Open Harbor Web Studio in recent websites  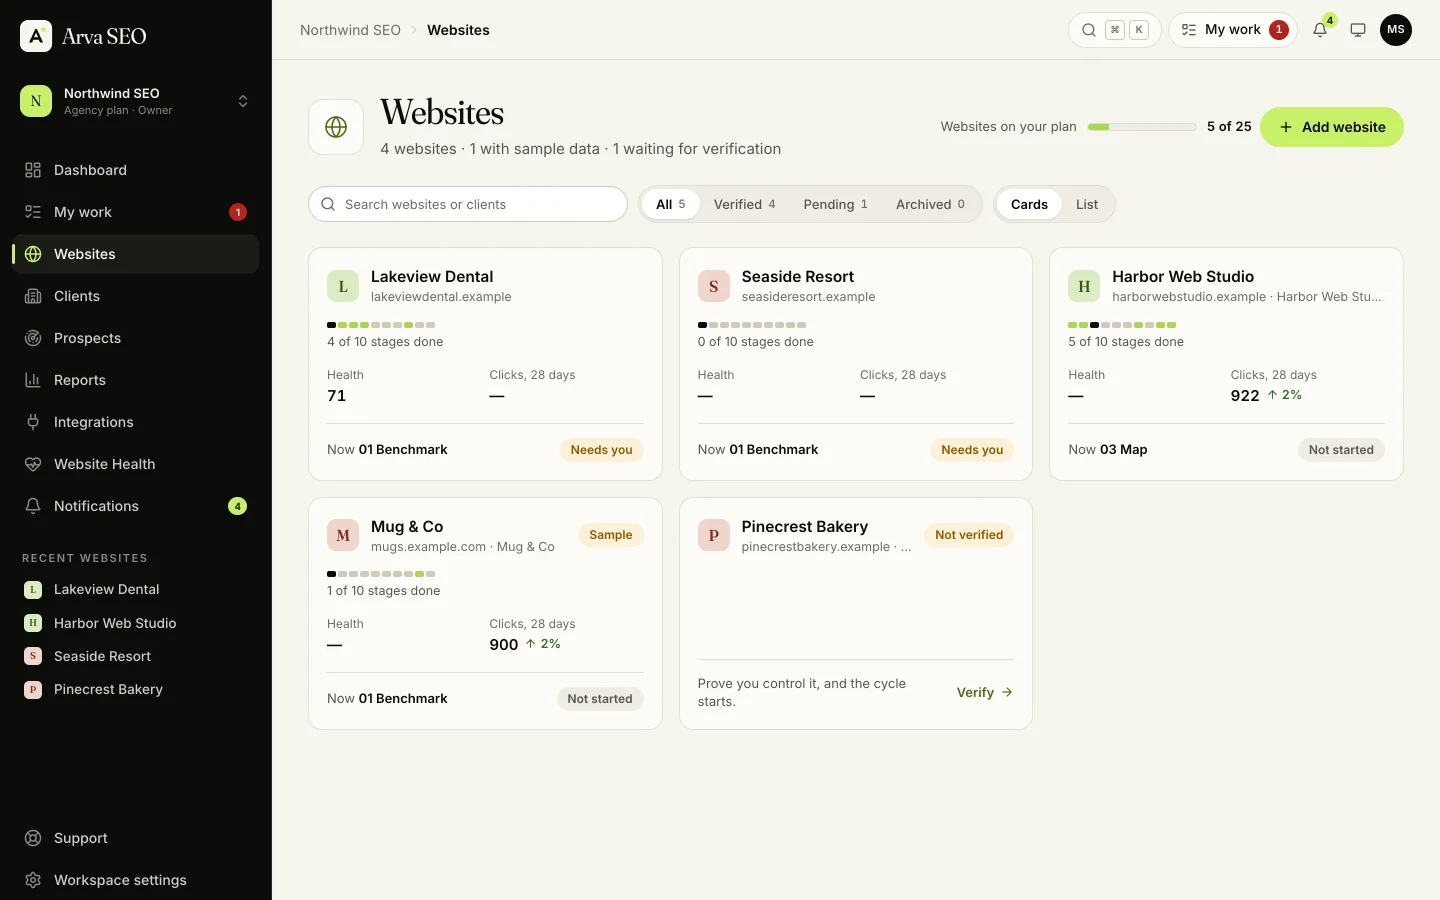135,623
